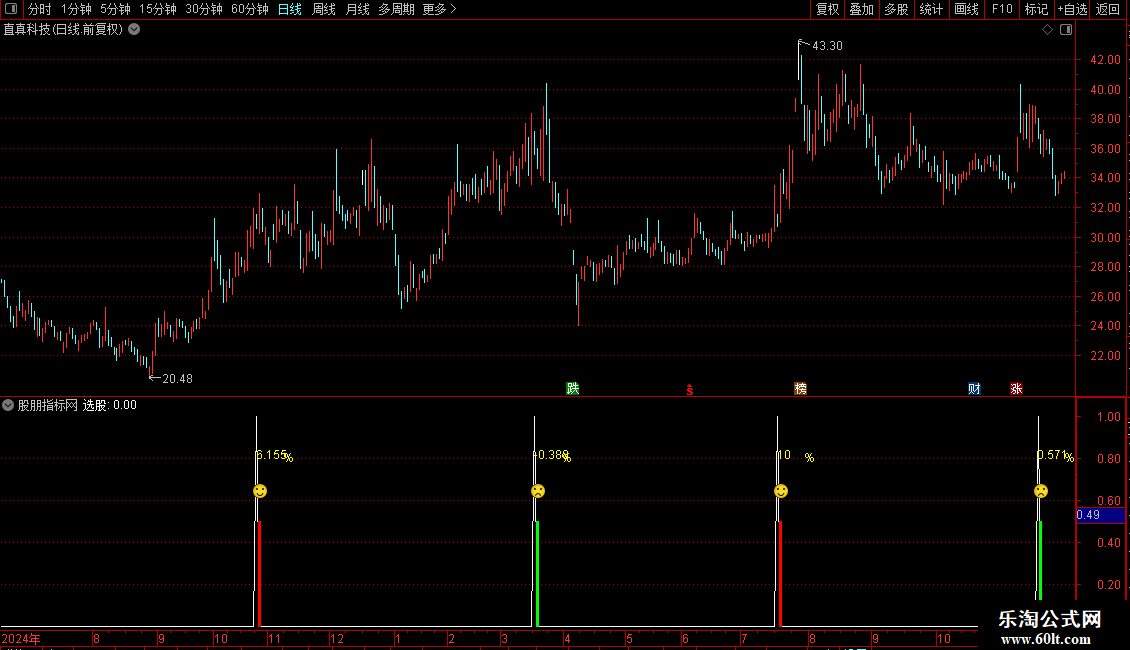Screen dimensions: 1130x650
Task: Click the 20.48 low price label
Action: pos(177,378)
